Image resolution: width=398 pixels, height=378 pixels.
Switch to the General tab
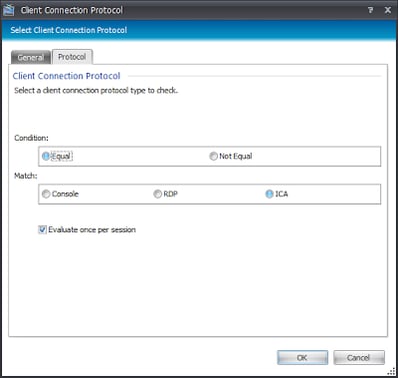coord(31,57)
